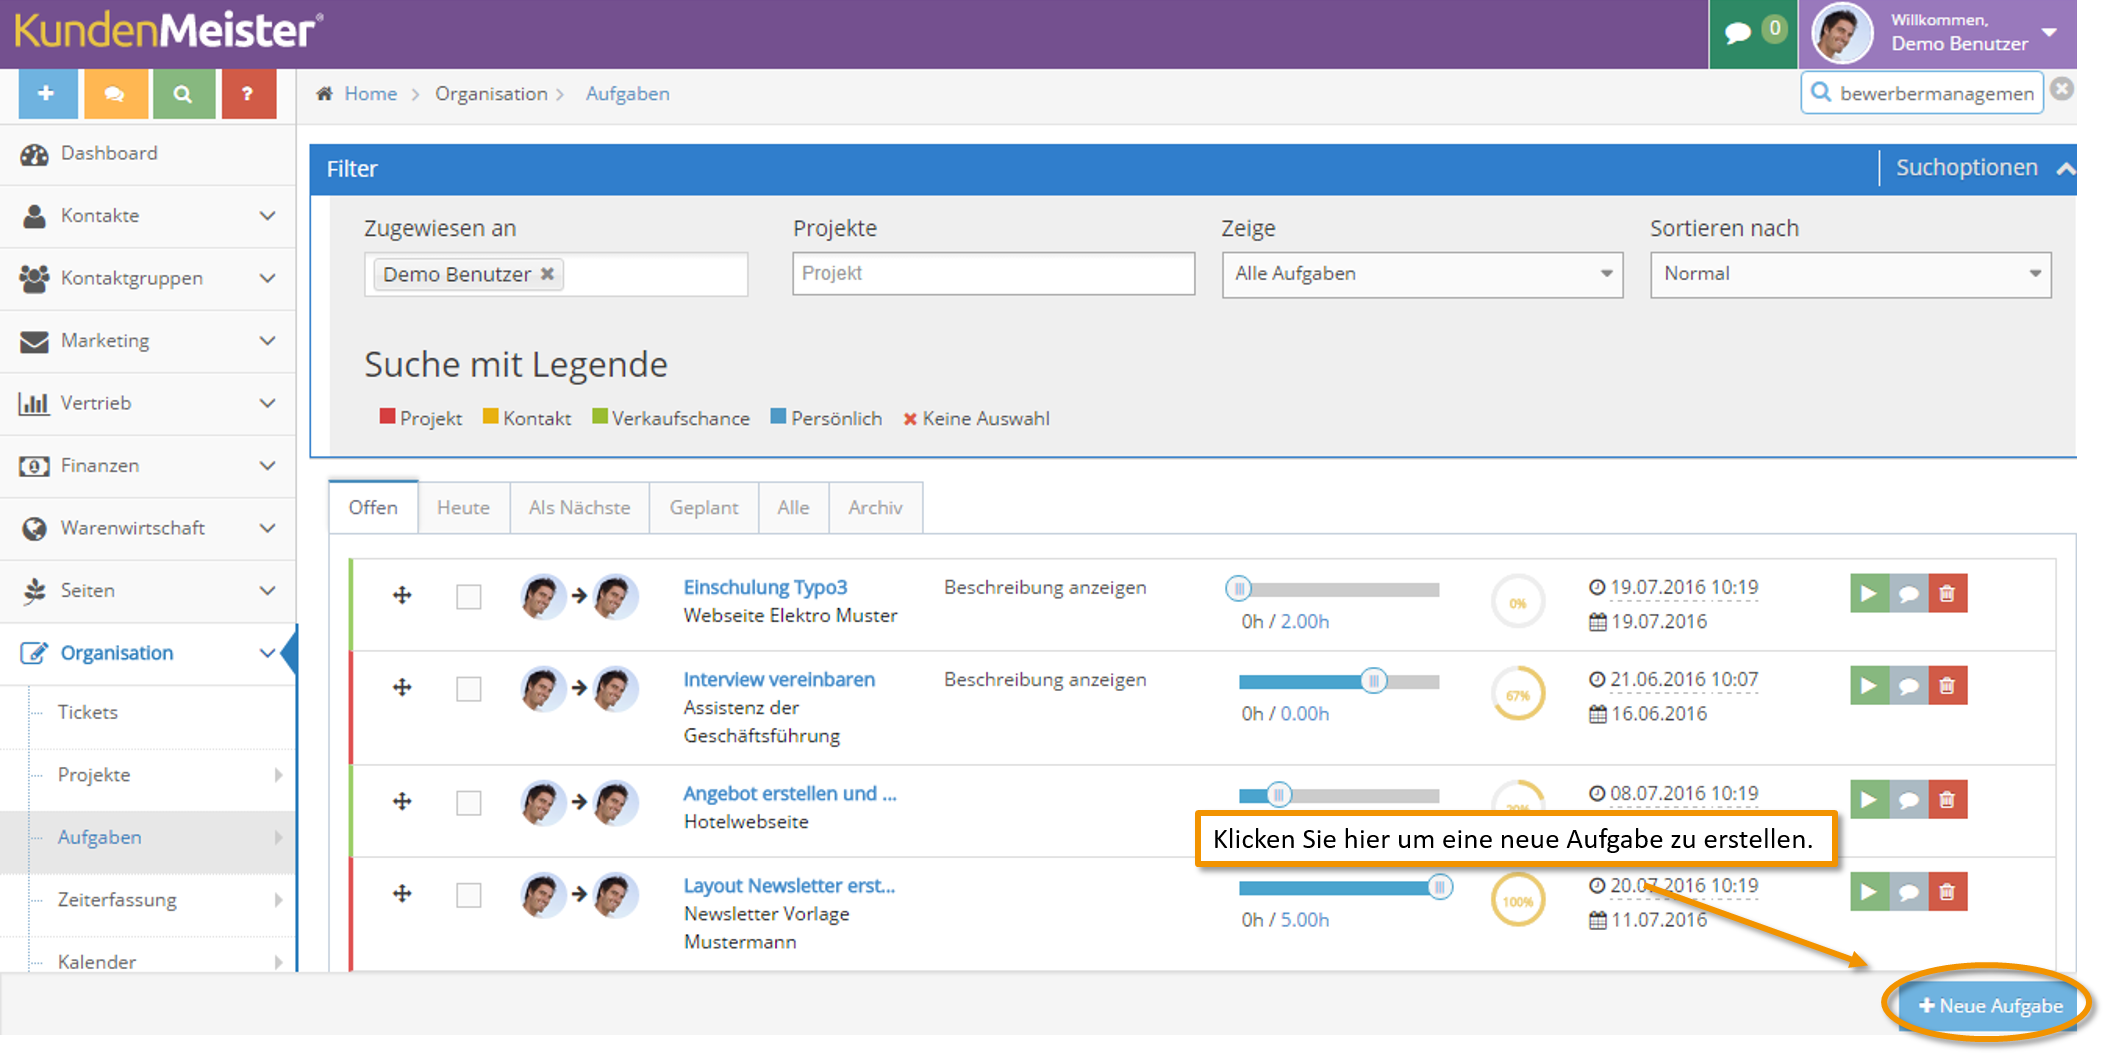Click the progress slider of Einschulung Typo3
The image size is (2105, 1055).
click(1338, 589)
